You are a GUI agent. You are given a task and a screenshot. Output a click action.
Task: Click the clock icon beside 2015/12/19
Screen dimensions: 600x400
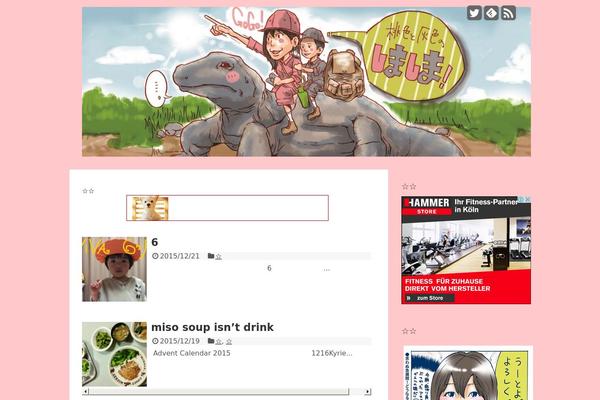click(x=155, y=341)
